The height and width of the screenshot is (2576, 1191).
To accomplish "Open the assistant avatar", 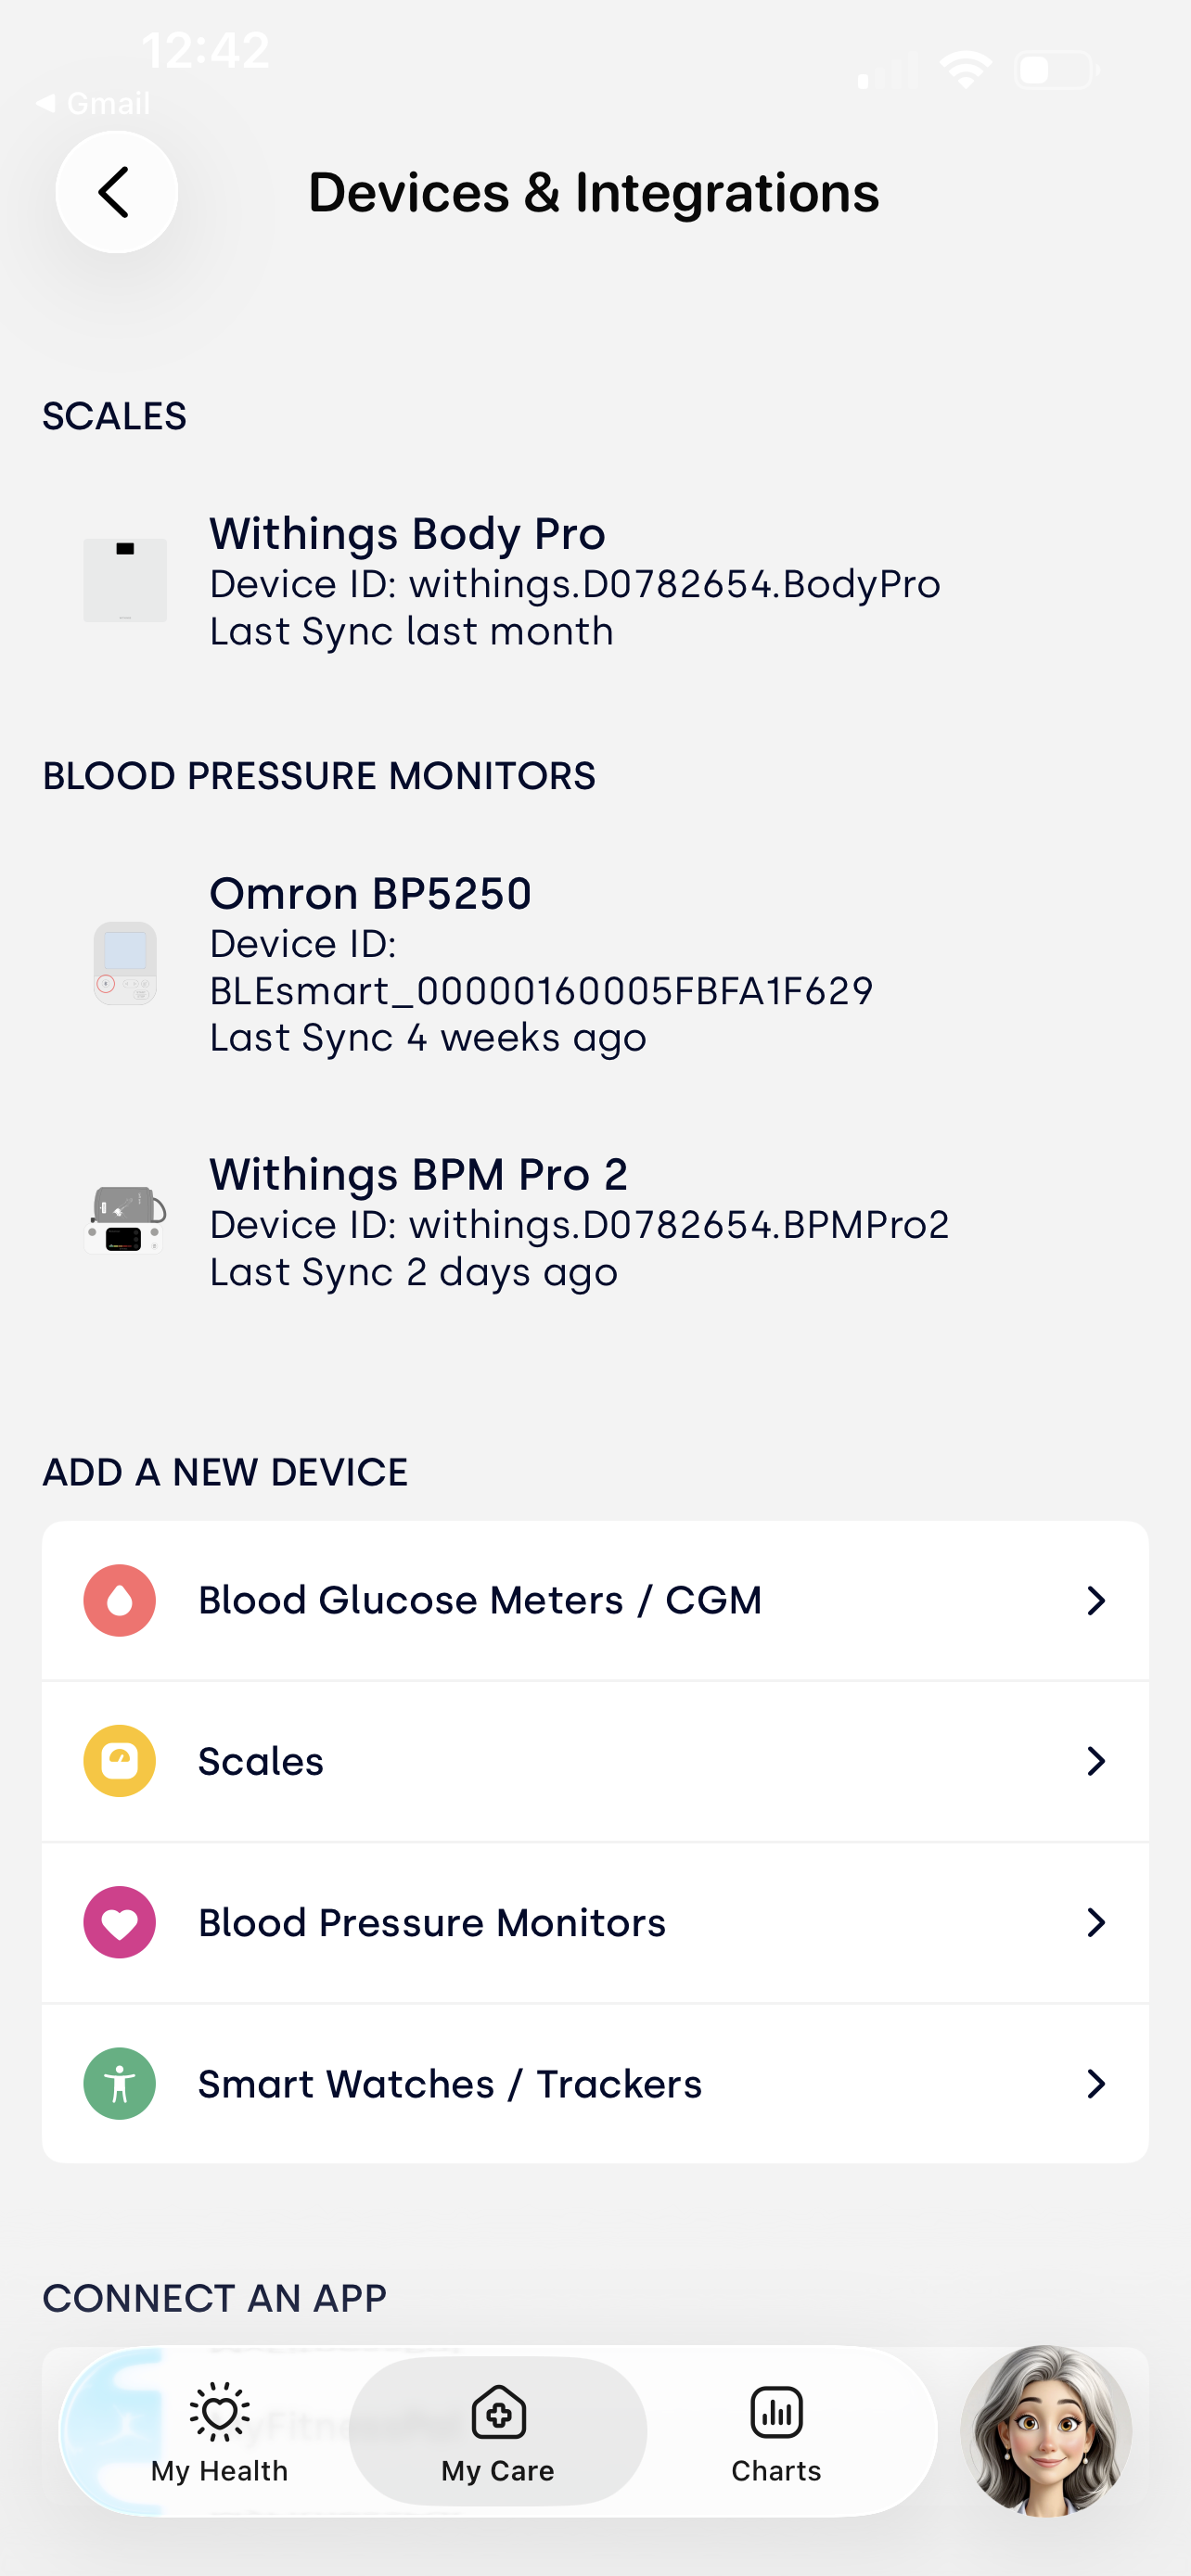I will pos(1046,2430).
